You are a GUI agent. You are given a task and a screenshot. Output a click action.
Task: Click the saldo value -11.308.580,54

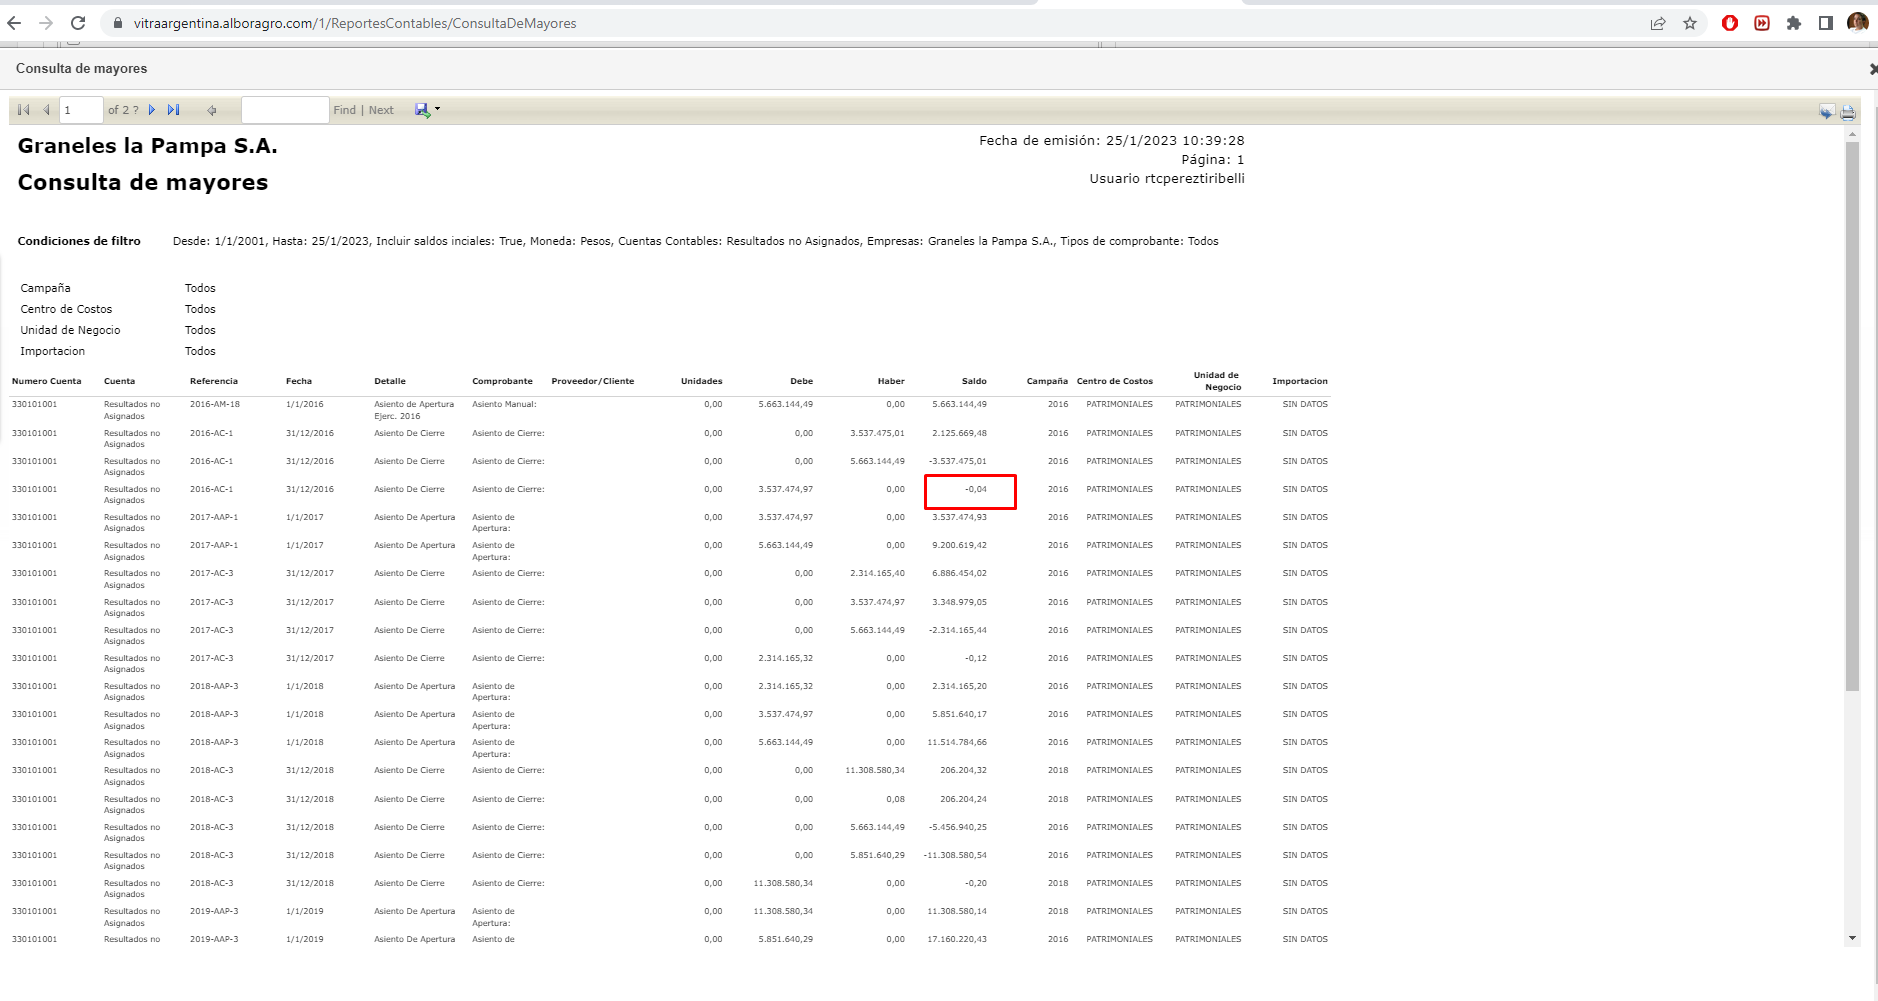pos(955,856)
